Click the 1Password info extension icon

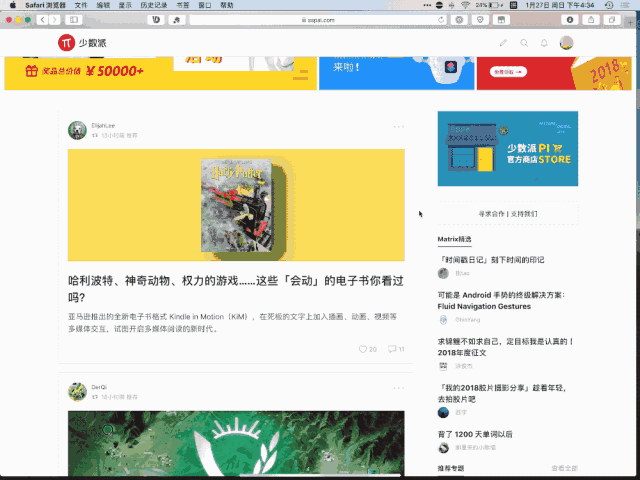click(570, 20)
